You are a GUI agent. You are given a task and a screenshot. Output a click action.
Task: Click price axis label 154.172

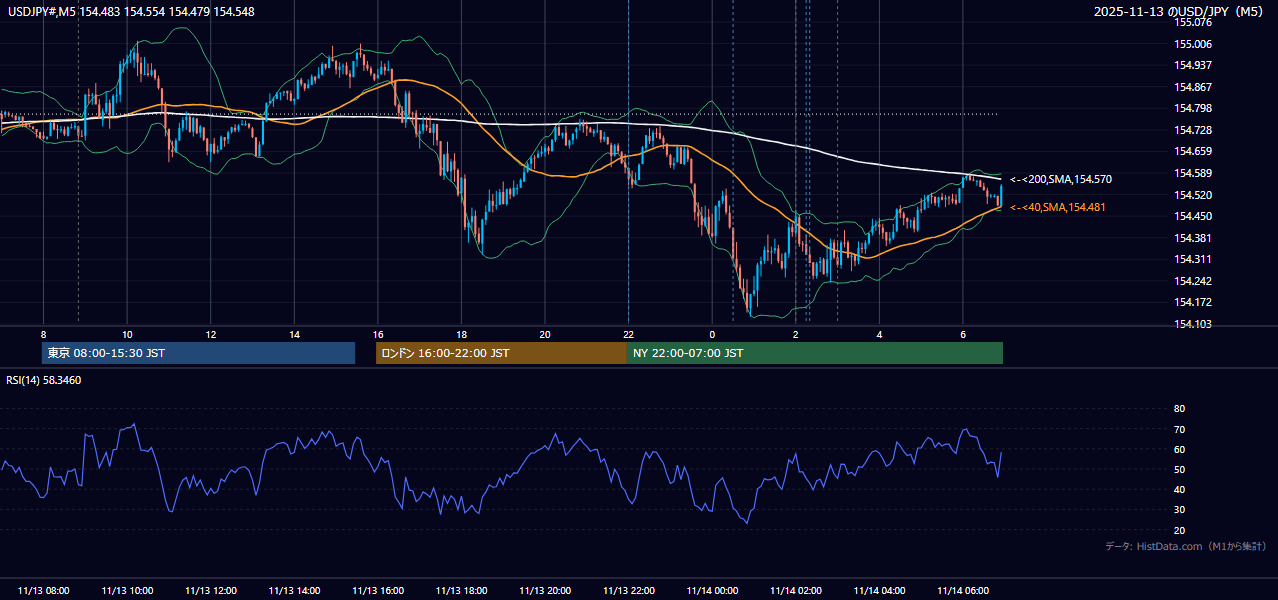[1193, 302]
